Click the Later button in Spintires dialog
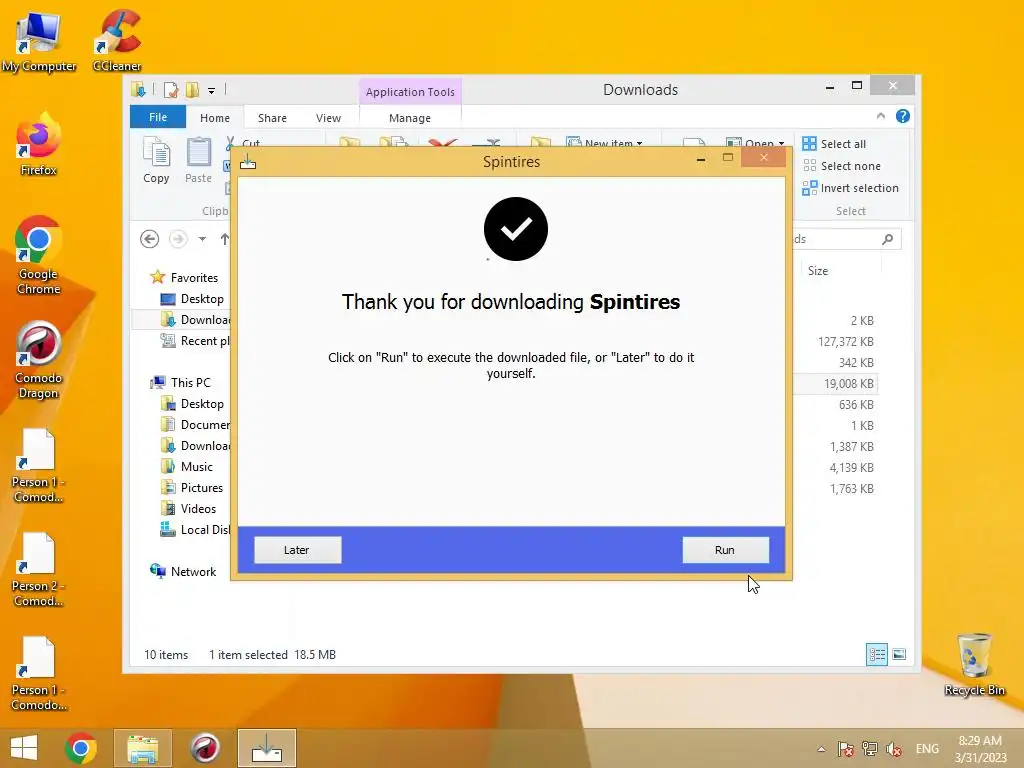The height and width of the screenshot is (768, 1024). (297, 550)
